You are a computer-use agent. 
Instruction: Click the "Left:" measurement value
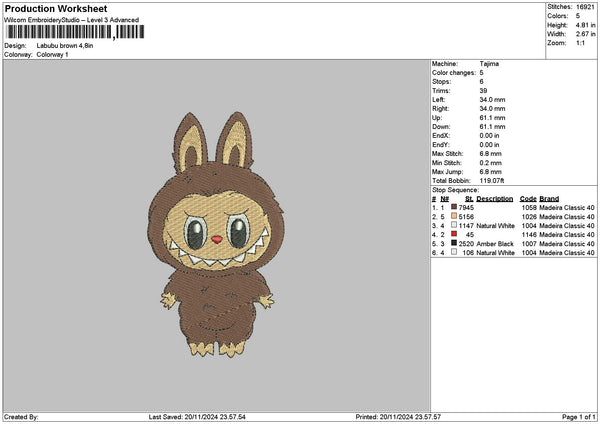pyautogui.click(x=492, y=100)
